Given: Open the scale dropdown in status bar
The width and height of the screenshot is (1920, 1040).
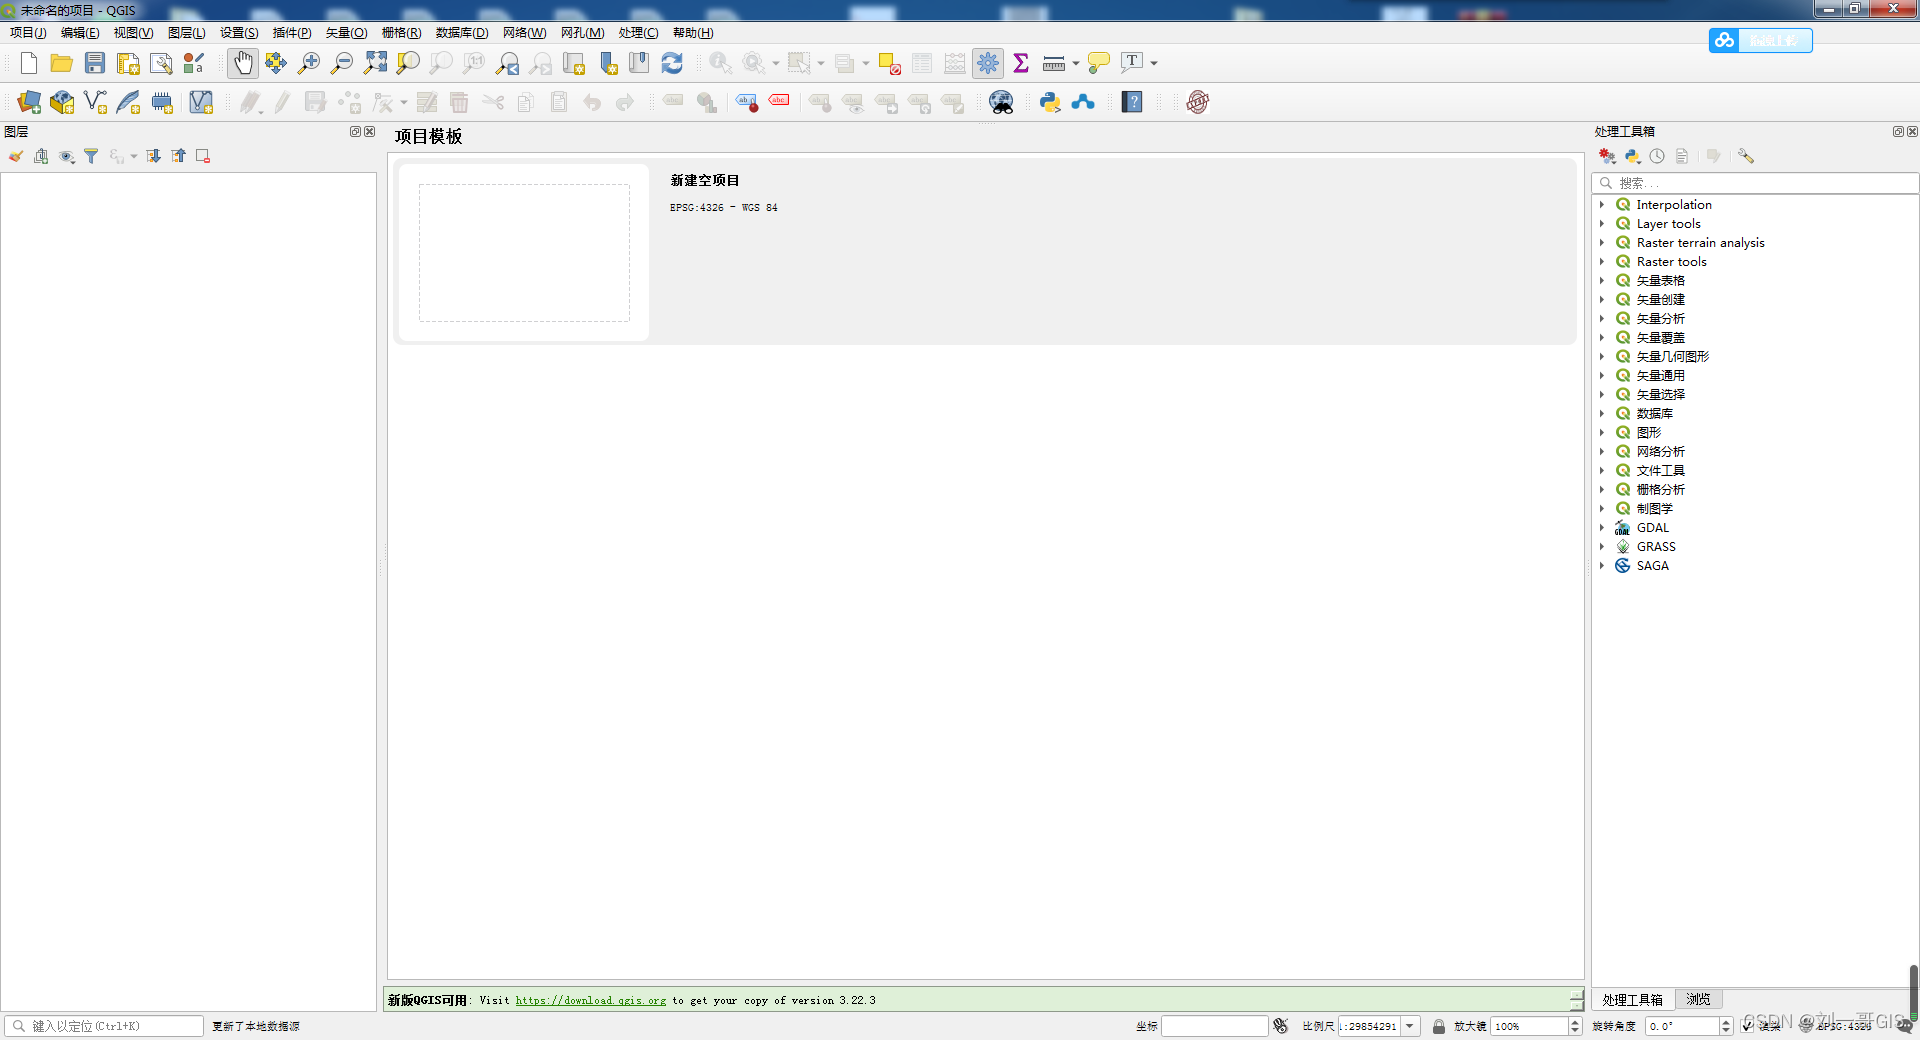Looking at the screenshot, I should click(x=1410, y=1026).
